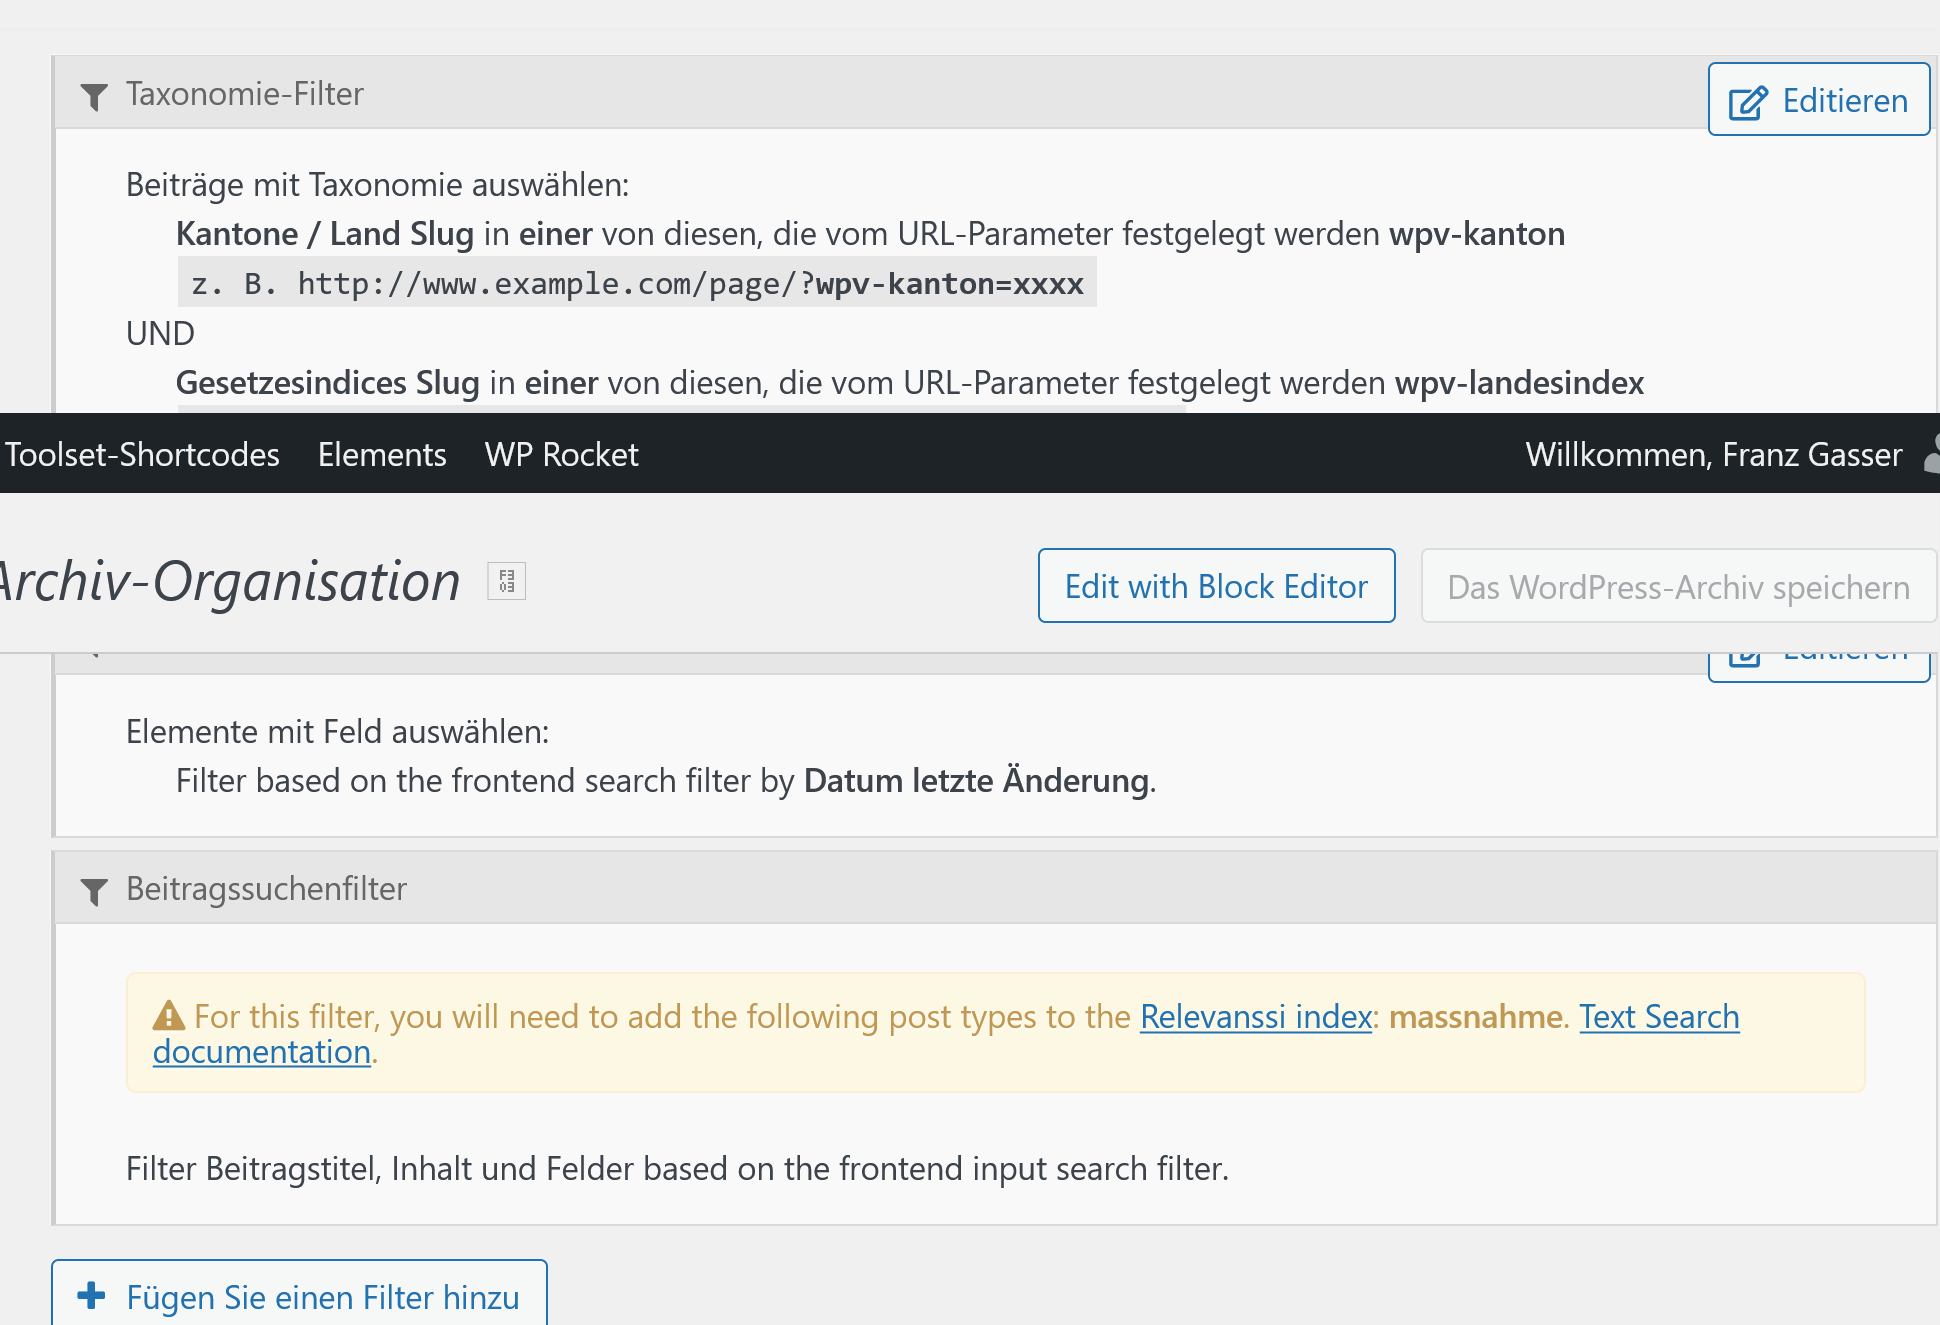Click the 'massnahme' post type text
Screen dimensions: 1940x1325
pos(1476,1016)
